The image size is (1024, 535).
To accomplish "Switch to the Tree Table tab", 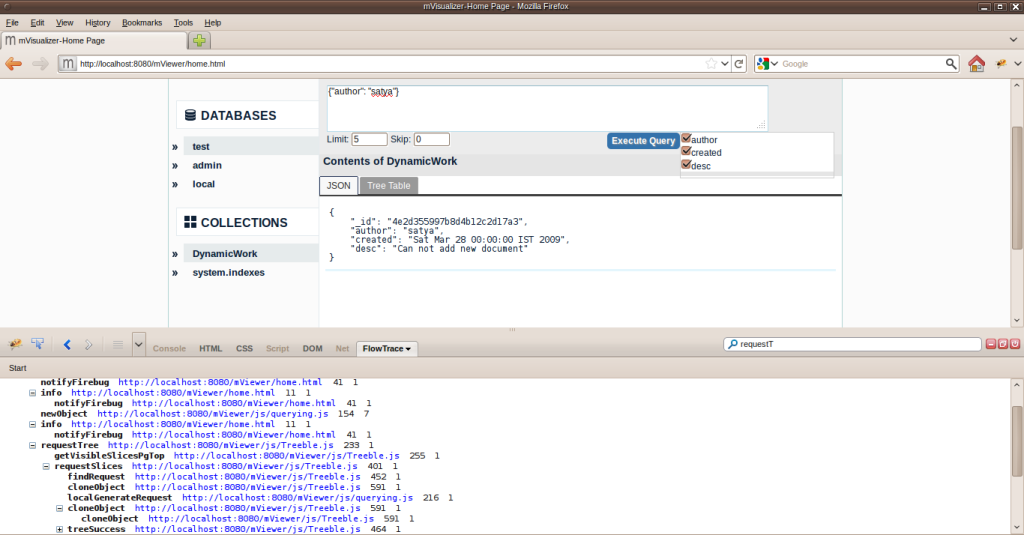I will [x=389, y=186].
